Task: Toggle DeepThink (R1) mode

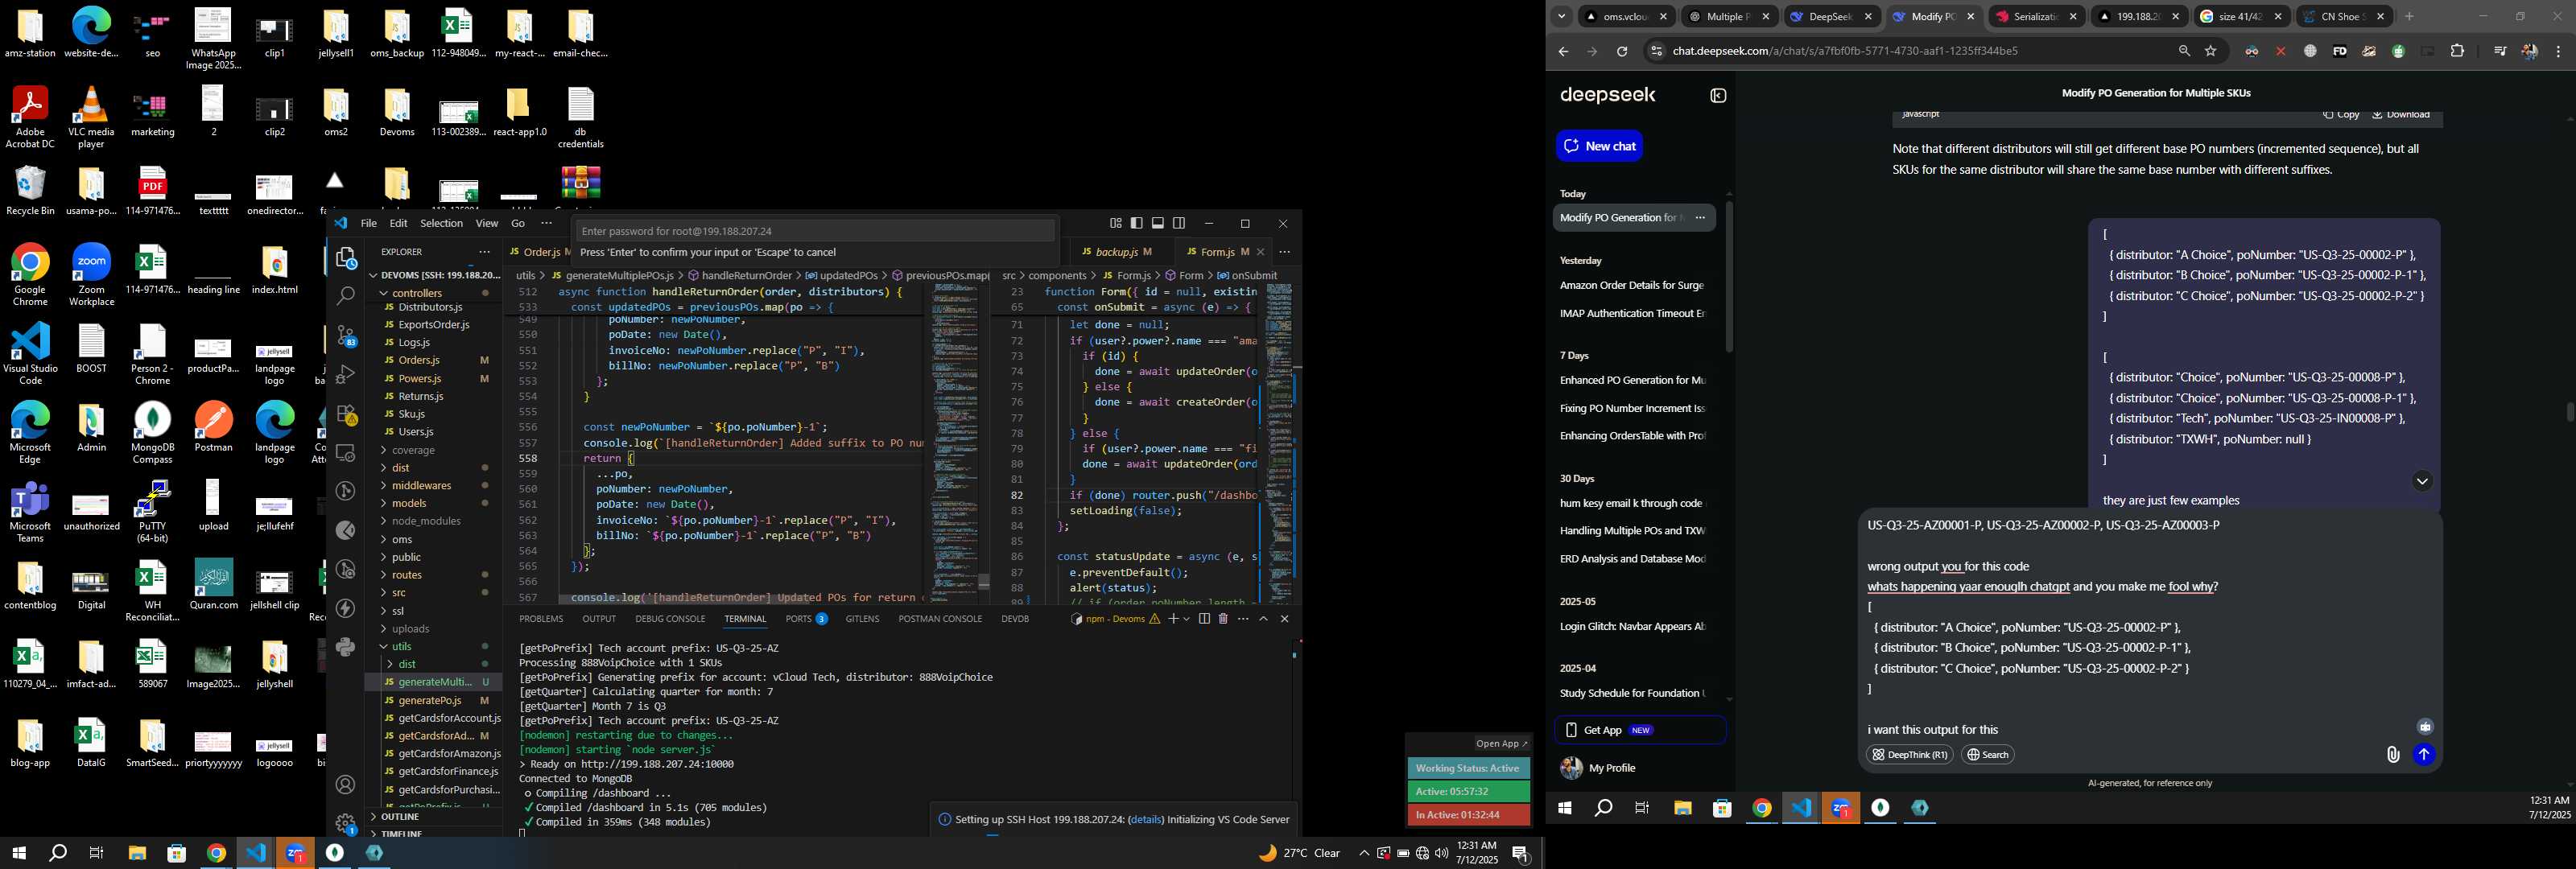Action: tap(1910, 755)
